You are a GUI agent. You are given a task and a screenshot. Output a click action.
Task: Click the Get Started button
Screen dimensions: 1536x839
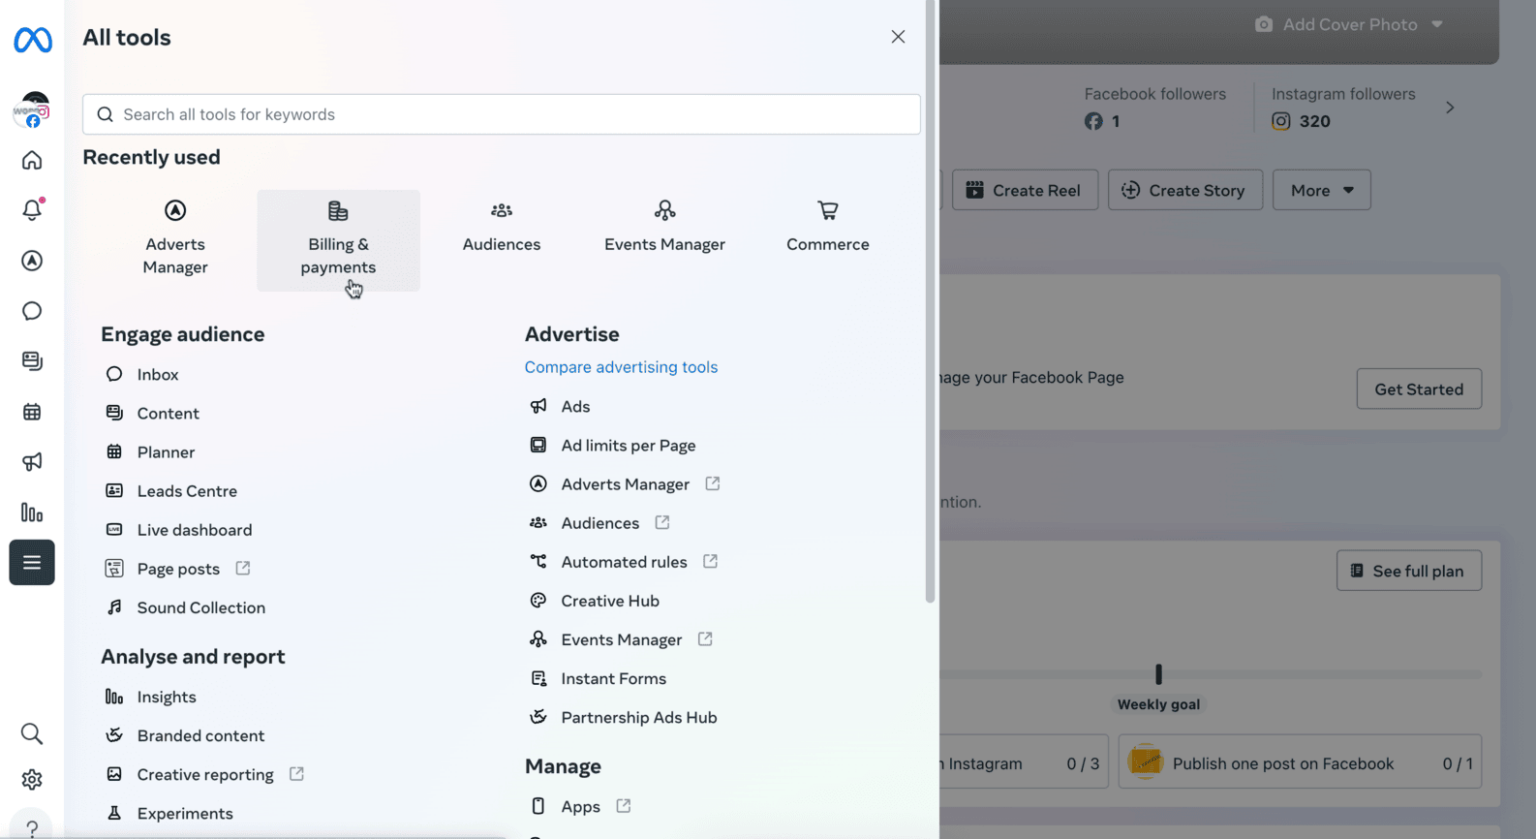pos(1419,389)
